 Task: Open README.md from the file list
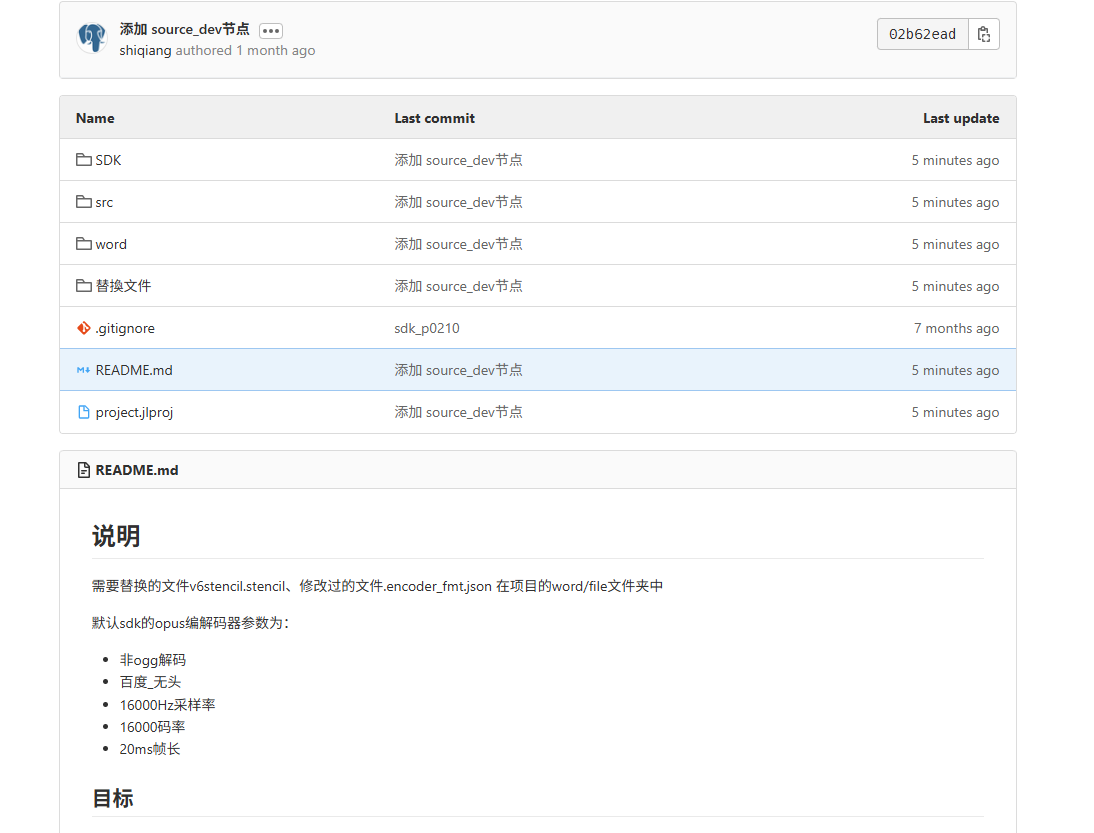point(134,370)
